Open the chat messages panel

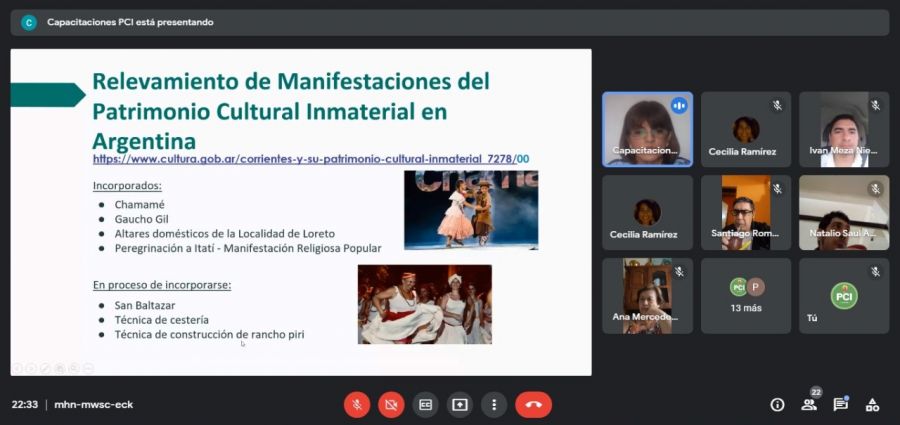(840, 404)
